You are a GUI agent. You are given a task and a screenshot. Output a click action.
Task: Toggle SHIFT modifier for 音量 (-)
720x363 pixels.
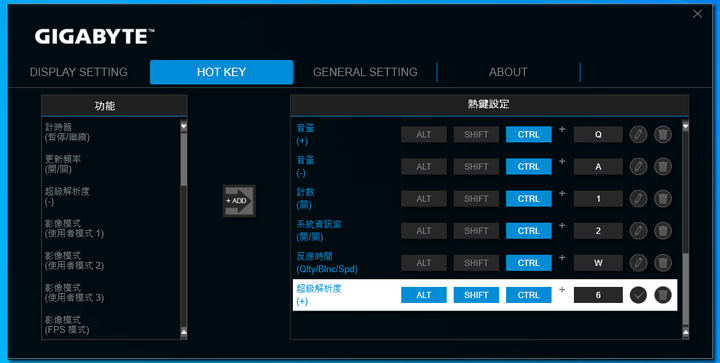pos(476,167)
